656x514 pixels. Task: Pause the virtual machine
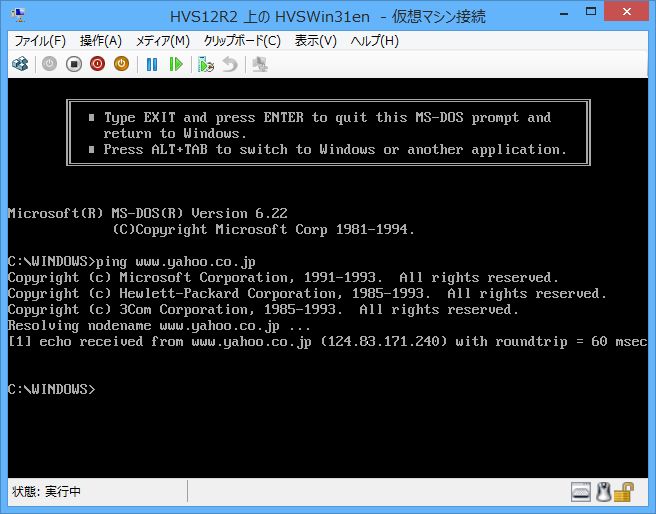point(152,64)
